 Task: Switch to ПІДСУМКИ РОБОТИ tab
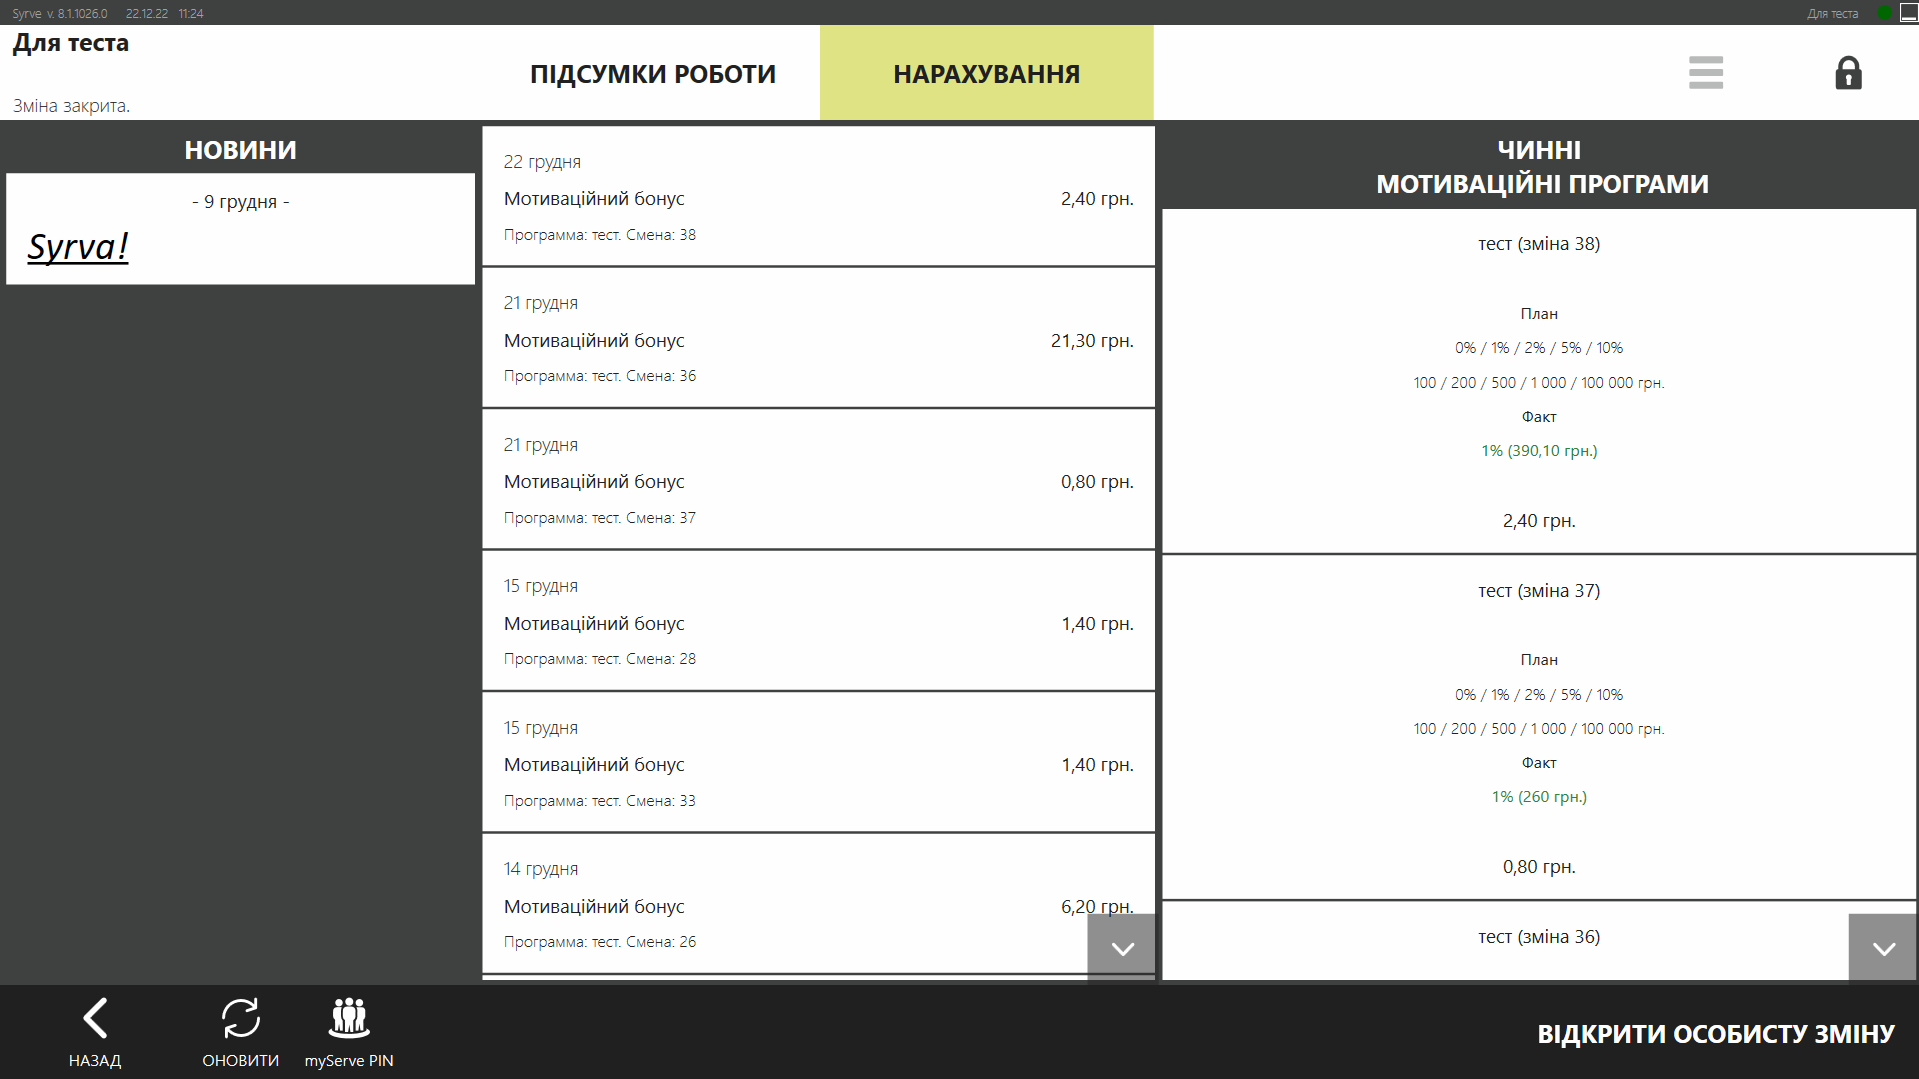click(x=652, y=74)
